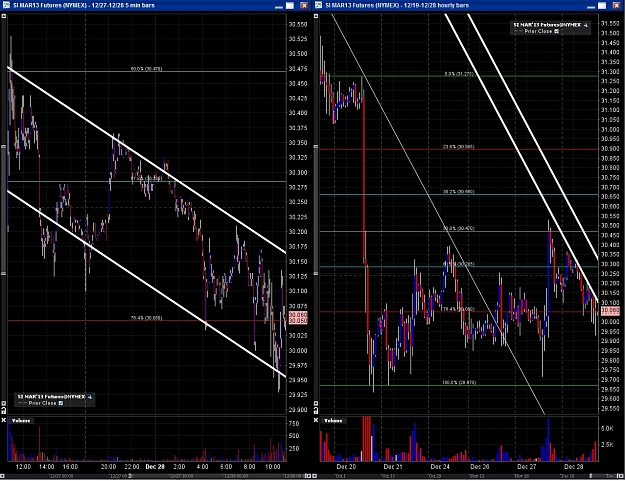Click the 20:00 label on 5 min time axis
The image size is (625, 481).
[x=108, y=467]
